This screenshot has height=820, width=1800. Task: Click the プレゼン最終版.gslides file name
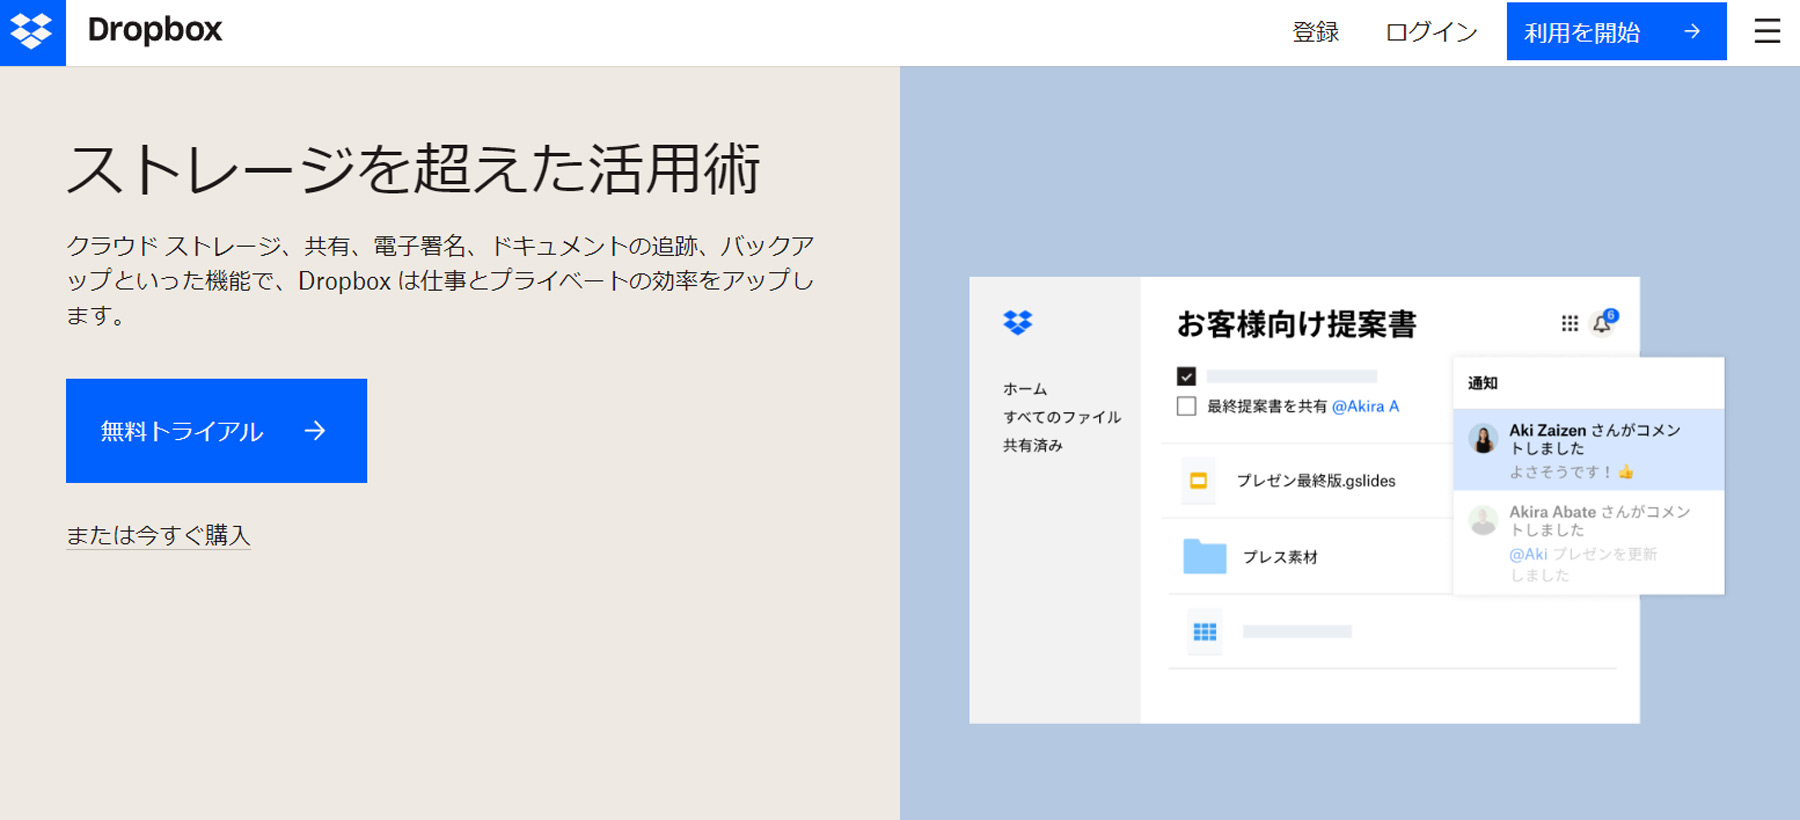click(x=1316, y=481)
